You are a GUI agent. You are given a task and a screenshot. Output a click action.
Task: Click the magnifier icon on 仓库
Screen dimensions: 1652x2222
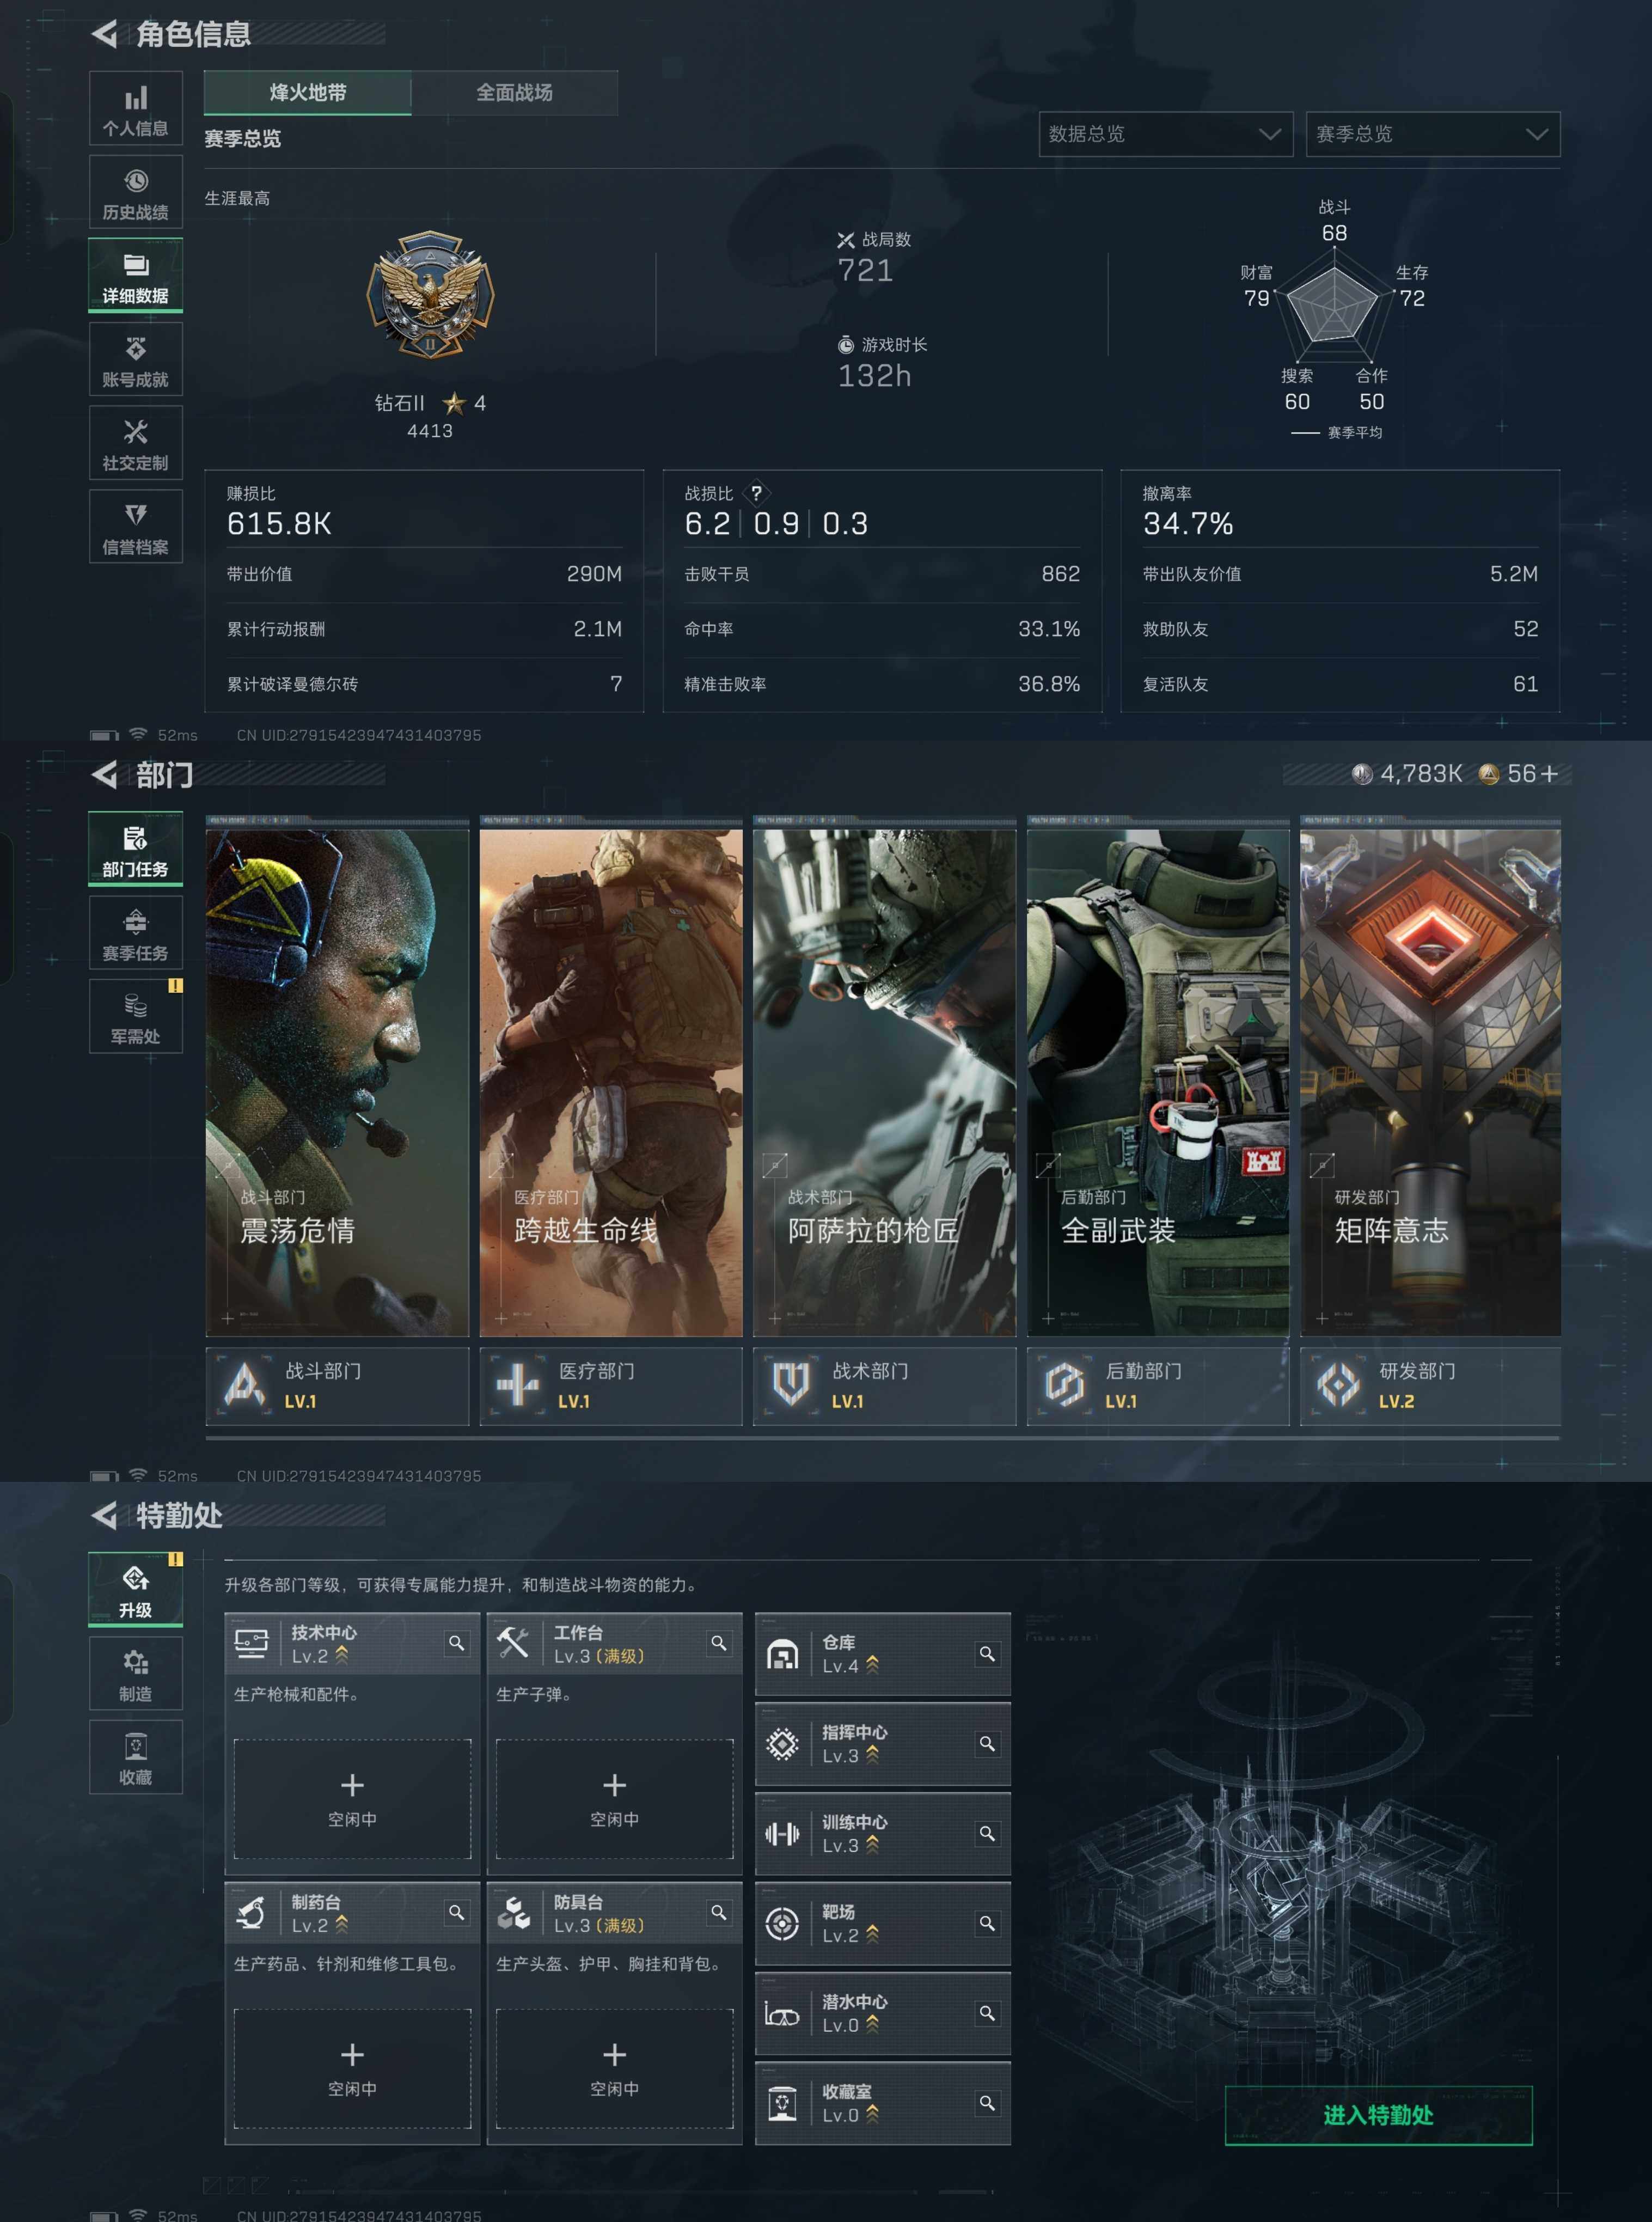point(987,1654)
